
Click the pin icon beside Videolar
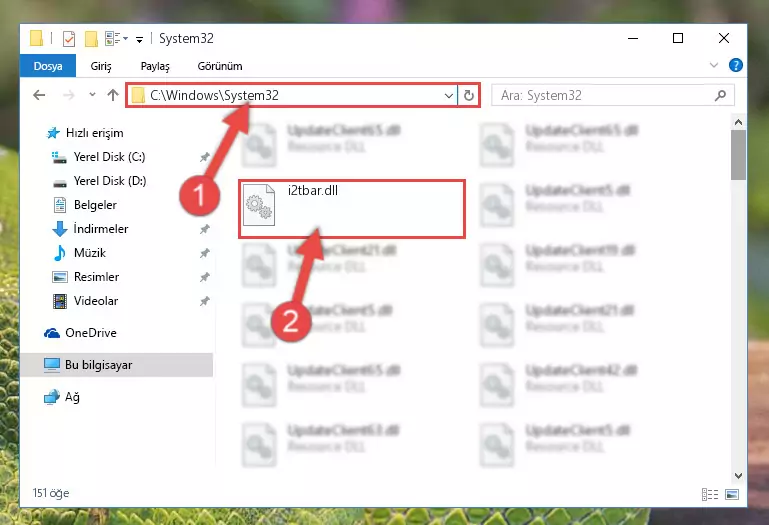pyautogui.click(x=205, y=301)
